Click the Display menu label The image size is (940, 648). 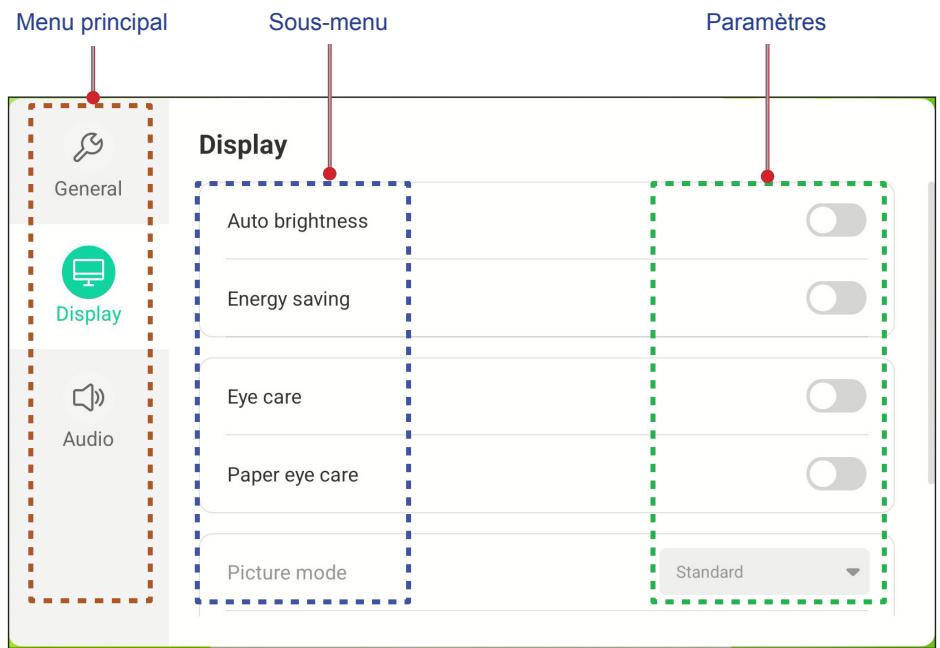(88, 314)
